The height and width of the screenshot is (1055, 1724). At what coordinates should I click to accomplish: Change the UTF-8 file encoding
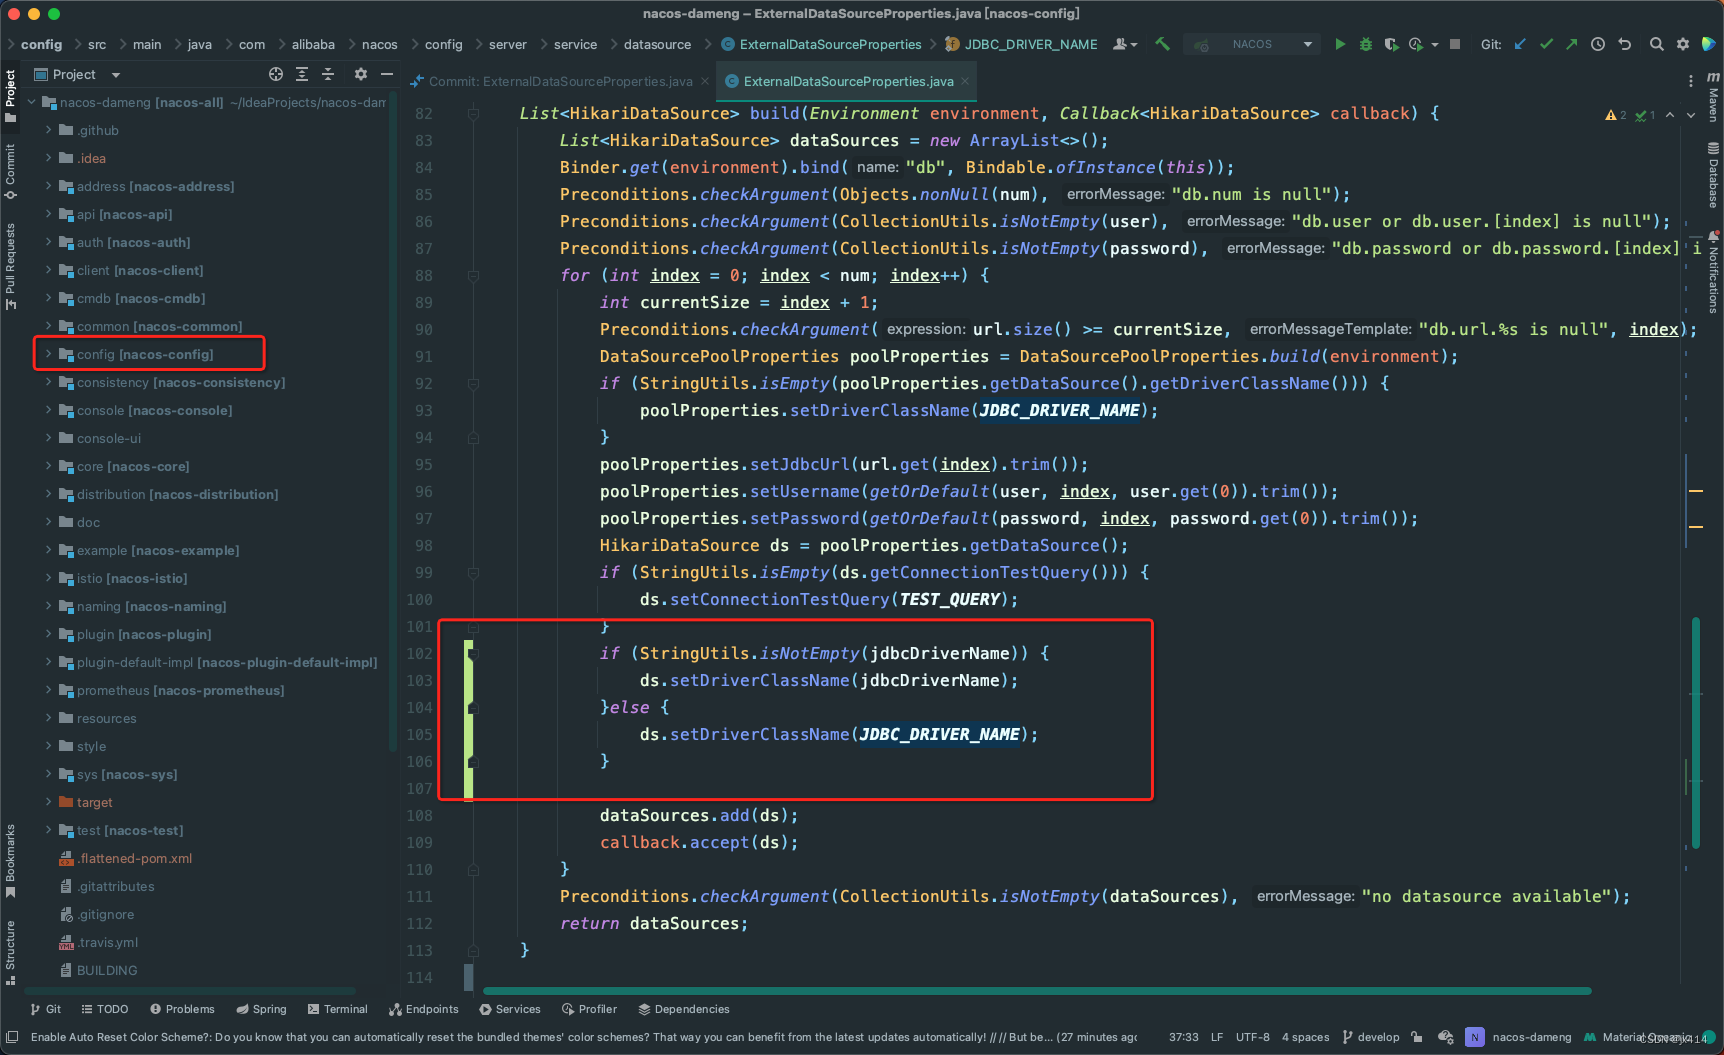tap(1252, 1037)
